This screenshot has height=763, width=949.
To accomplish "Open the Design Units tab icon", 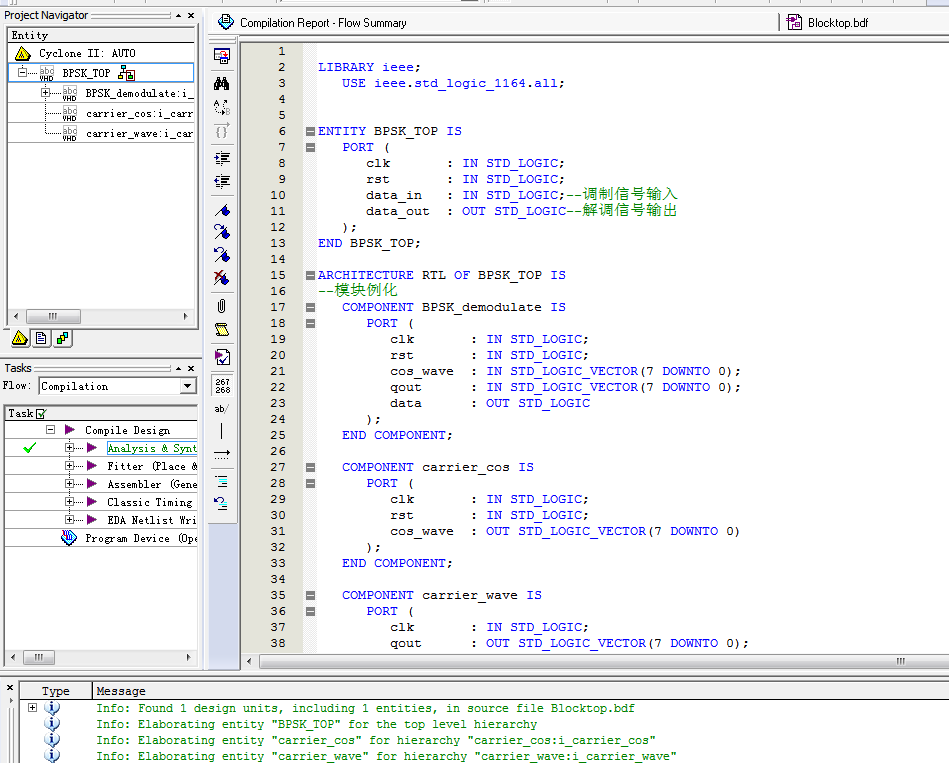I will pos(63,339).
